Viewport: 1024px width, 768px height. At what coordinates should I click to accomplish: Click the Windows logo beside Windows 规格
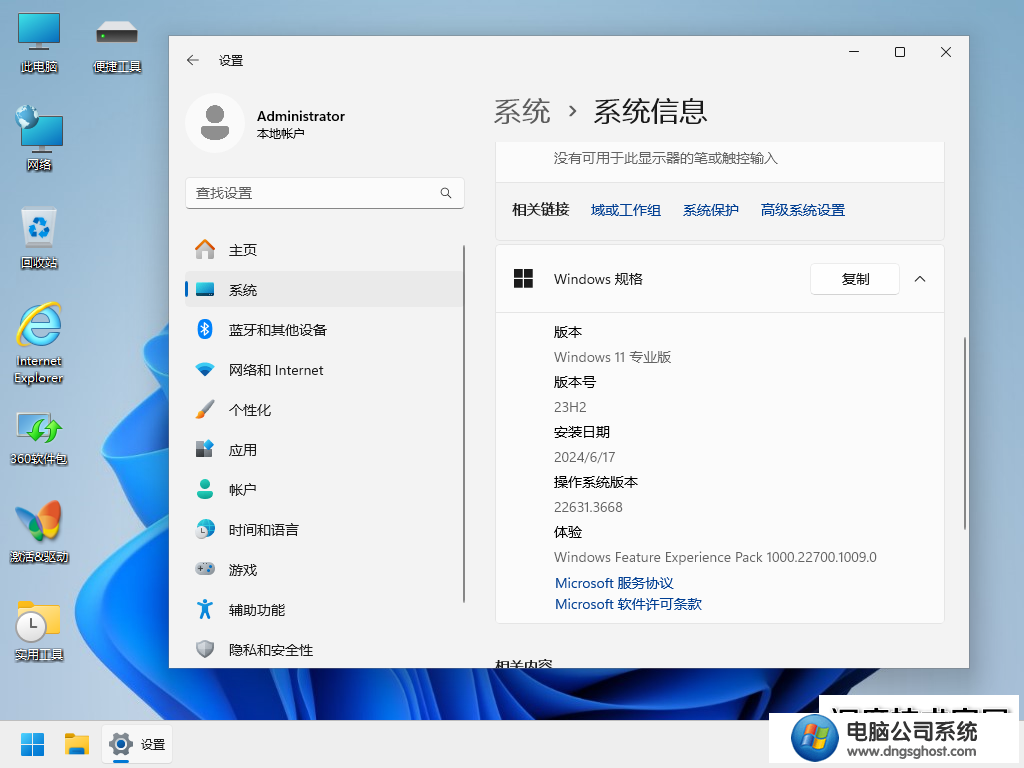[523, 279]
